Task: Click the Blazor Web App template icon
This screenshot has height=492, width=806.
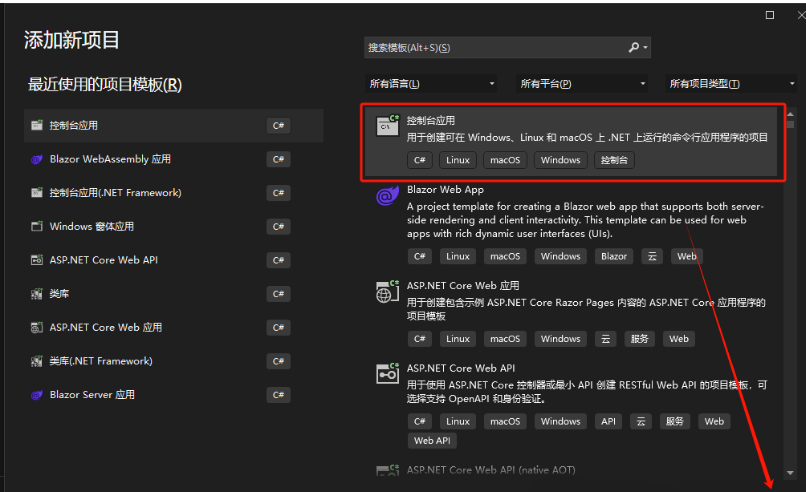Action: (388, 195)
